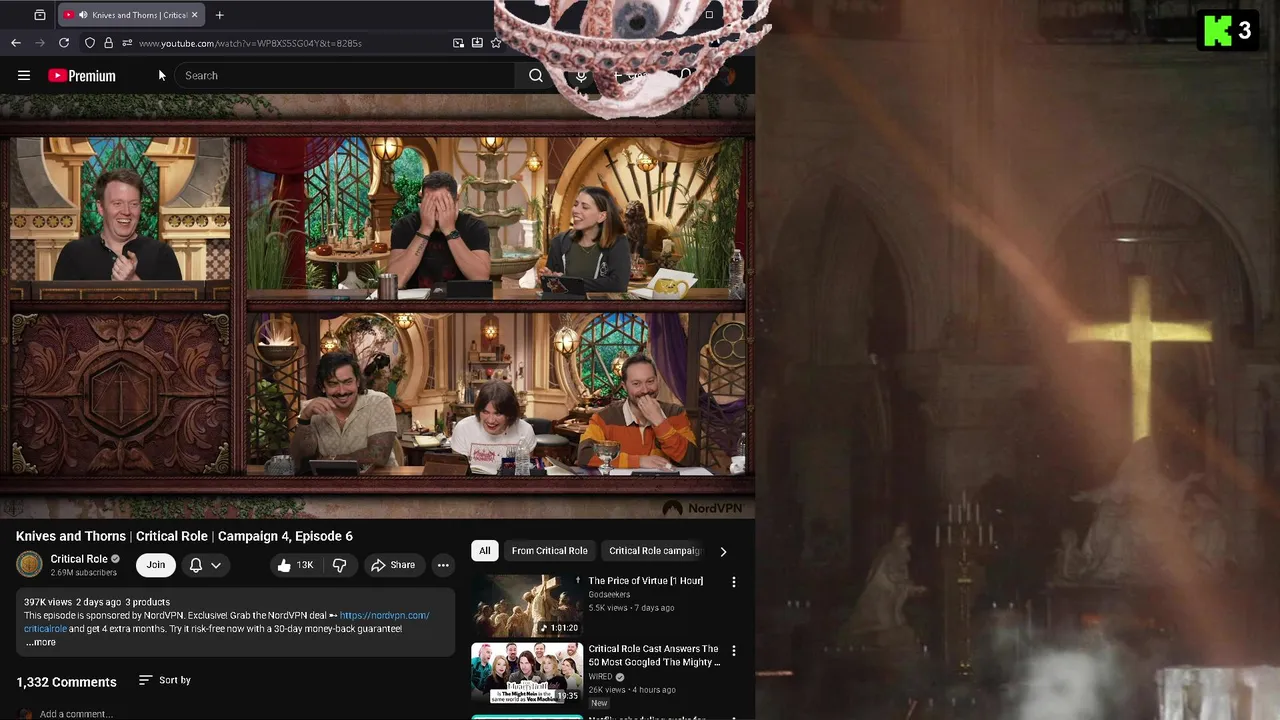Open Firefox tab overview icon

(x=40, y=15)
